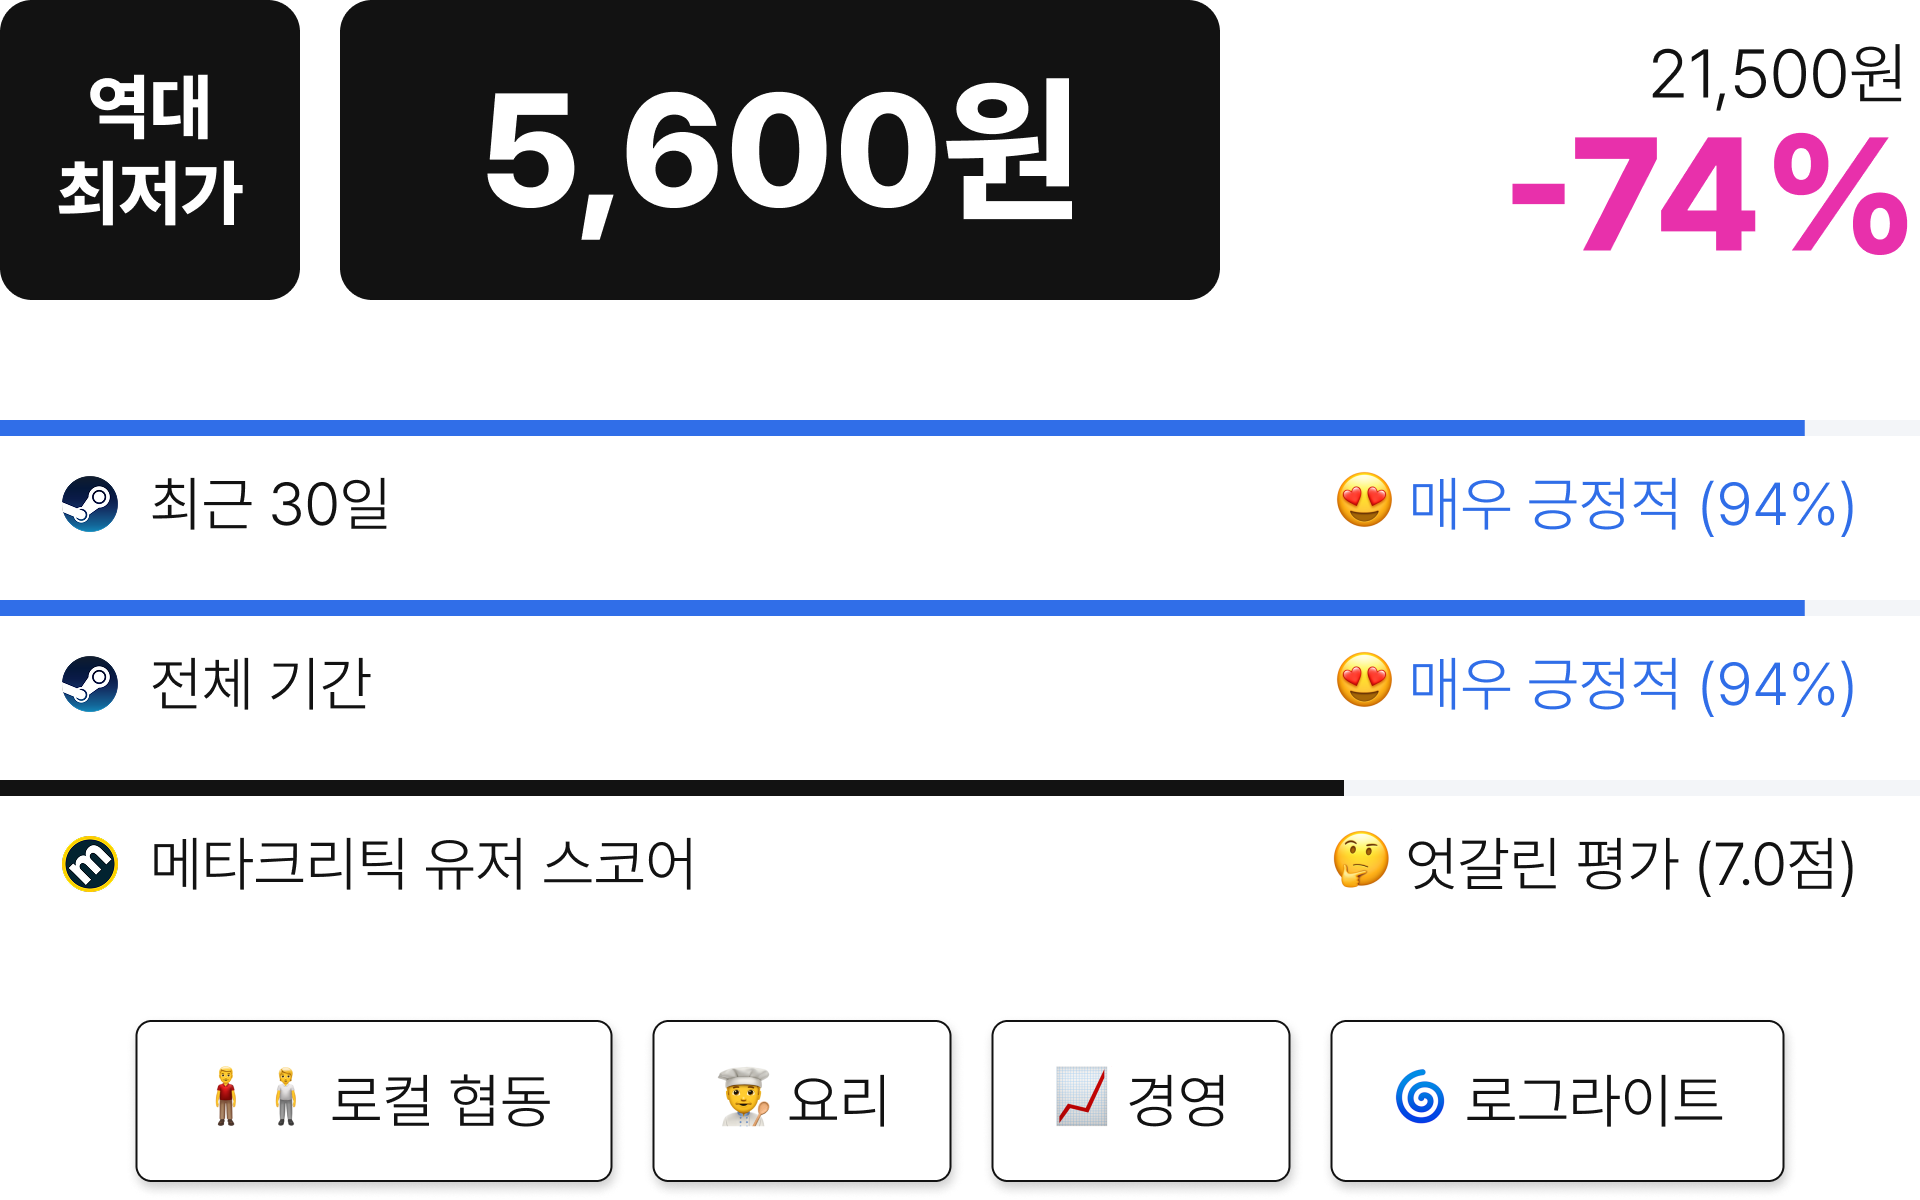Click the black Metacritic score bar

point(672,788)
